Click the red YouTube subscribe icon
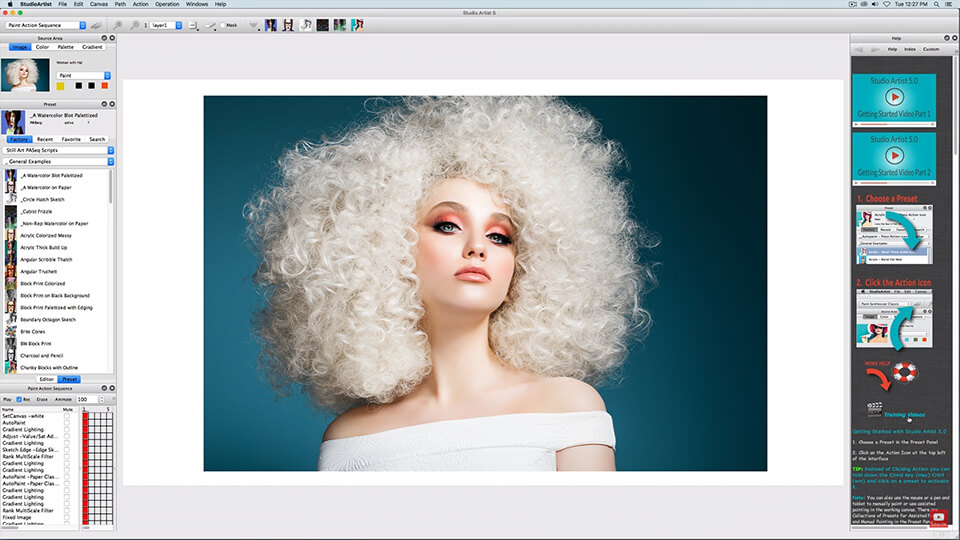 point(938,518)
